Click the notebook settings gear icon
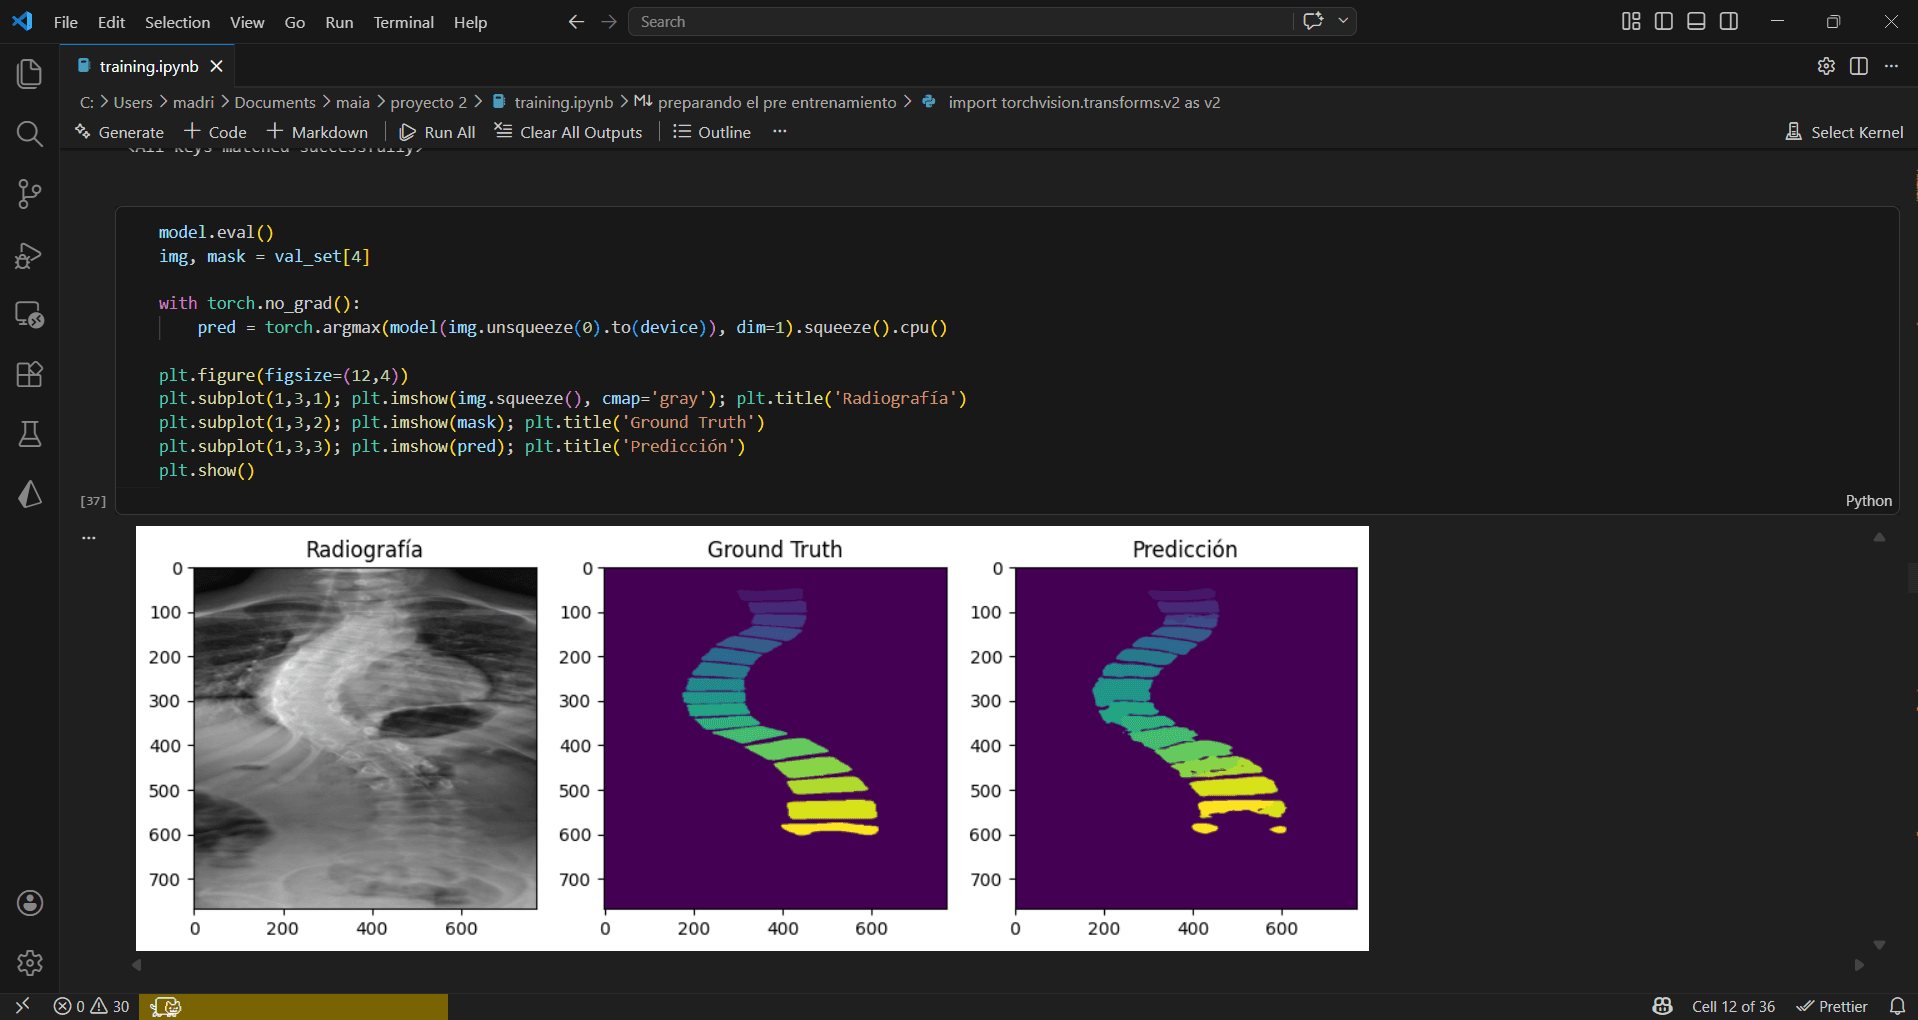This screenshot has height=1020, width=1918. click(x=1827, y=66)
